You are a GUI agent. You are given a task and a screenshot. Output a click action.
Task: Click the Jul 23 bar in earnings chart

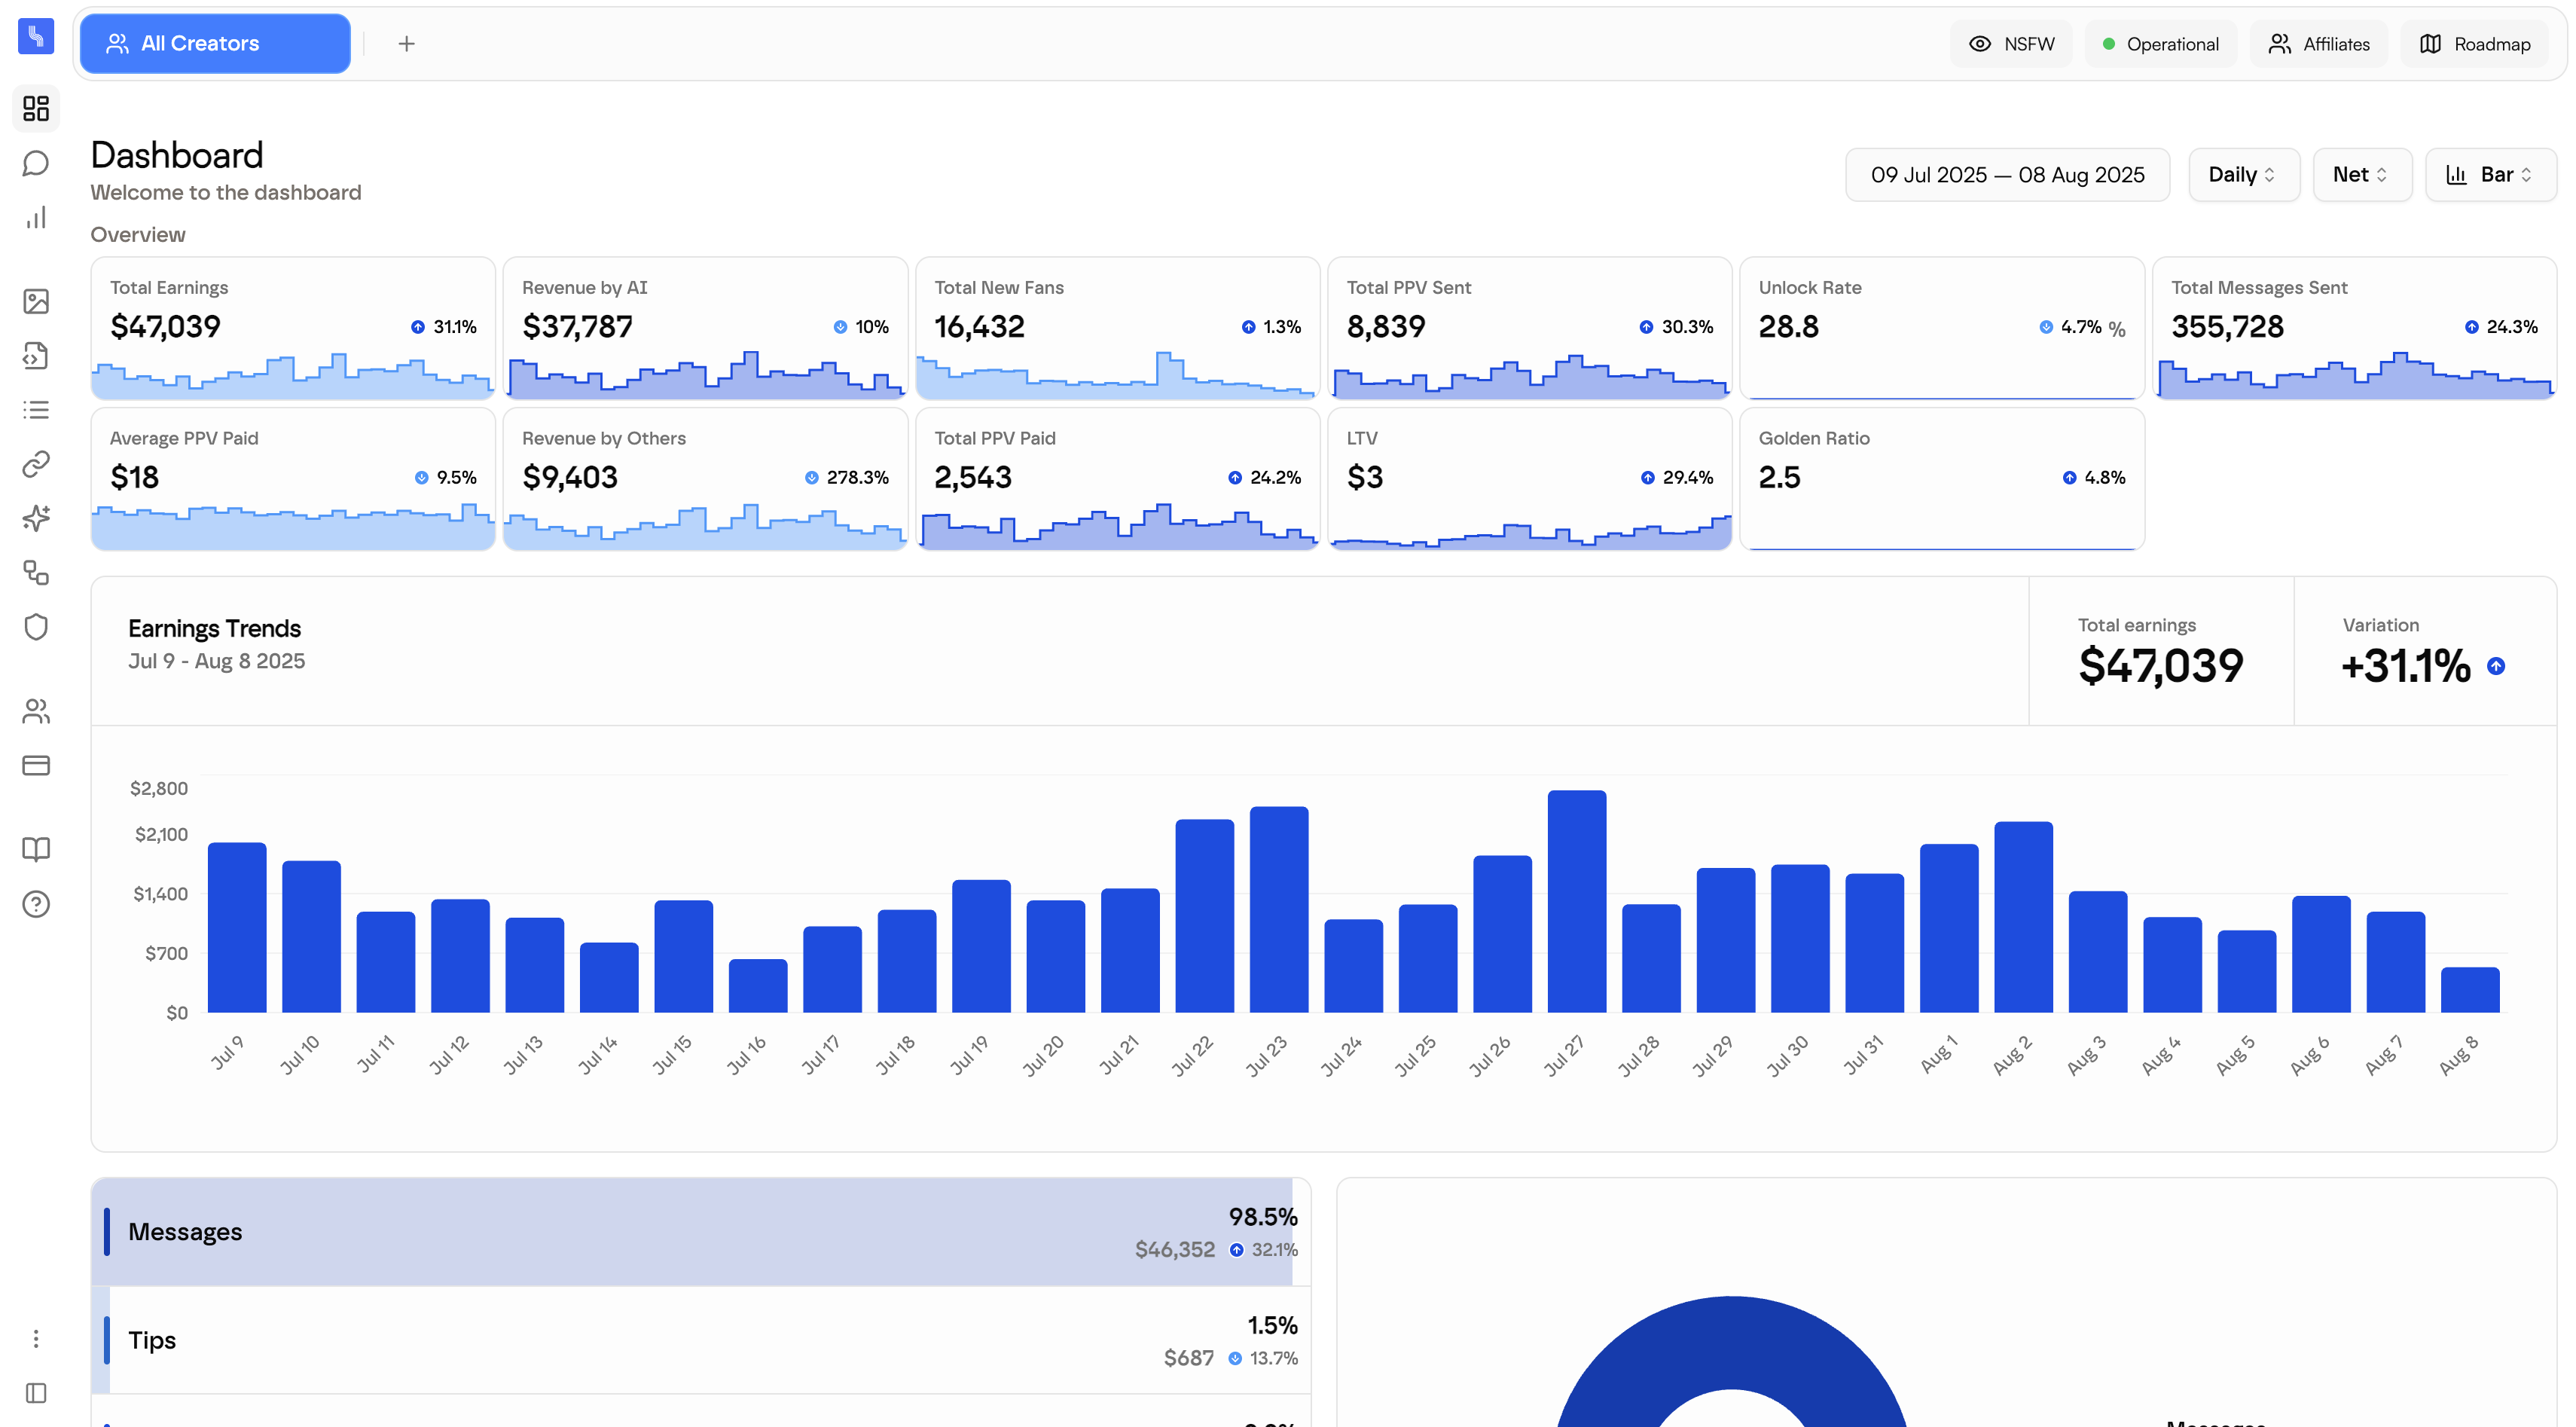(x=1279, y=909)
